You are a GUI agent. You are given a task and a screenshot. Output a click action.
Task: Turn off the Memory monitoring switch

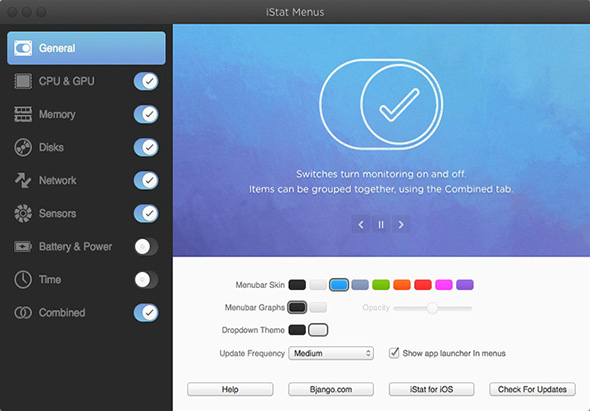point(146,114)
